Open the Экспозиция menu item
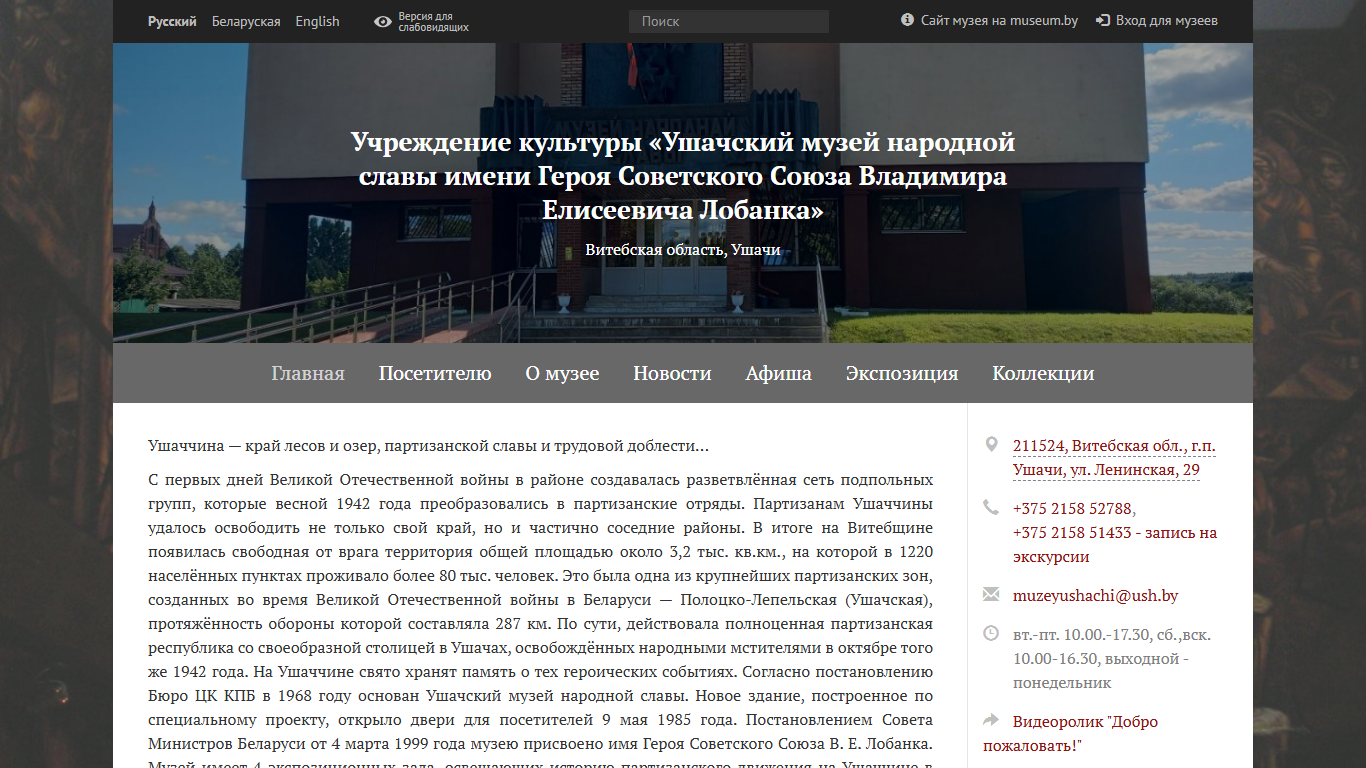1366x768 pixels. pyautogui.click(x=902, y=373)
